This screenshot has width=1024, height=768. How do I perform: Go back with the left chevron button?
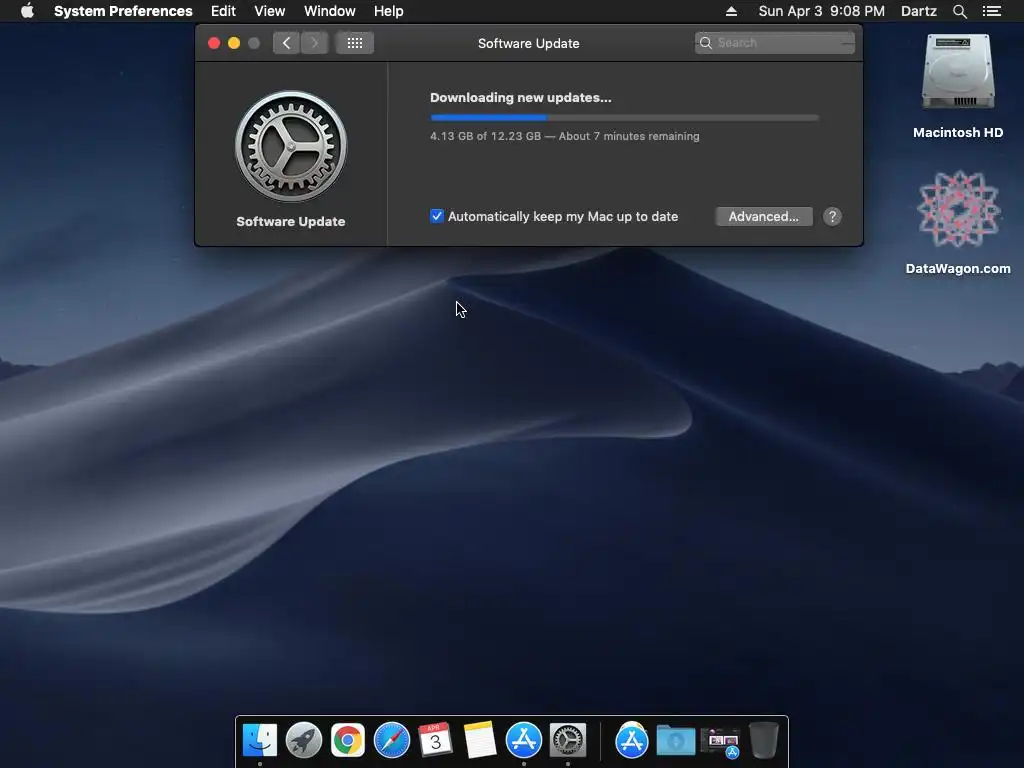point(286,43)
